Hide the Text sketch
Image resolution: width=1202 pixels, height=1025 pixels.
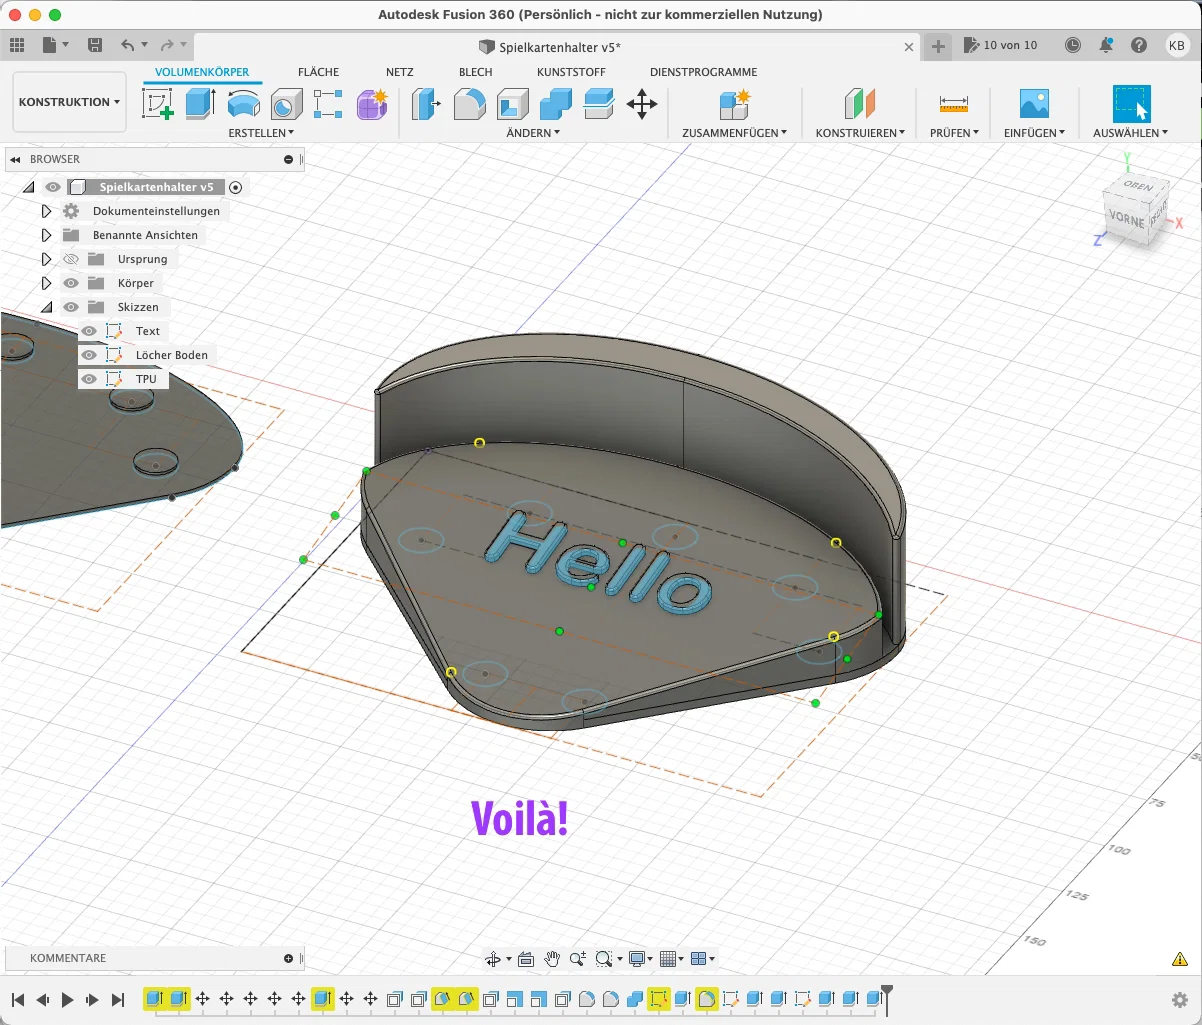click(x=89, y=331)
